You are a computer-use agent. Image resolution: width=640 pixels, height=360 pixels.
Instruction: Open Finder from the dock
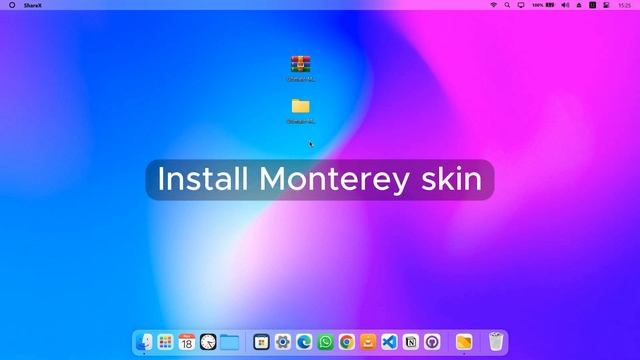coord(144,342)
